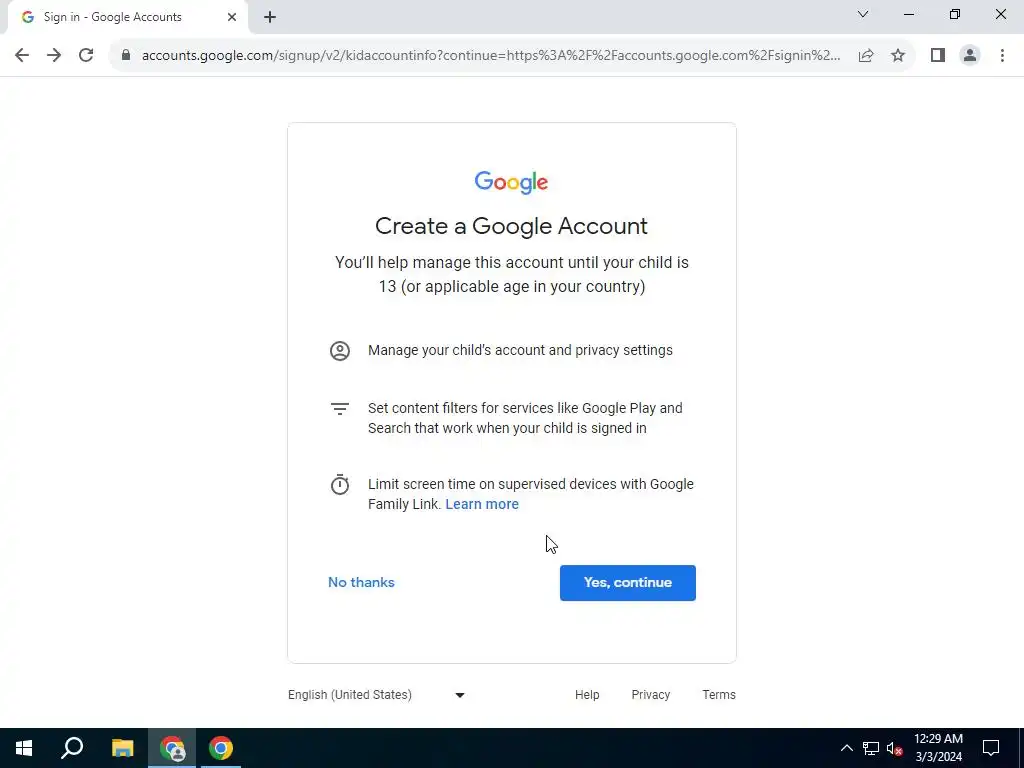Viewport: 1024px width, 768px height.
Task: Open the English (United States) language dropdown
Action: click(x=377, y=695)
